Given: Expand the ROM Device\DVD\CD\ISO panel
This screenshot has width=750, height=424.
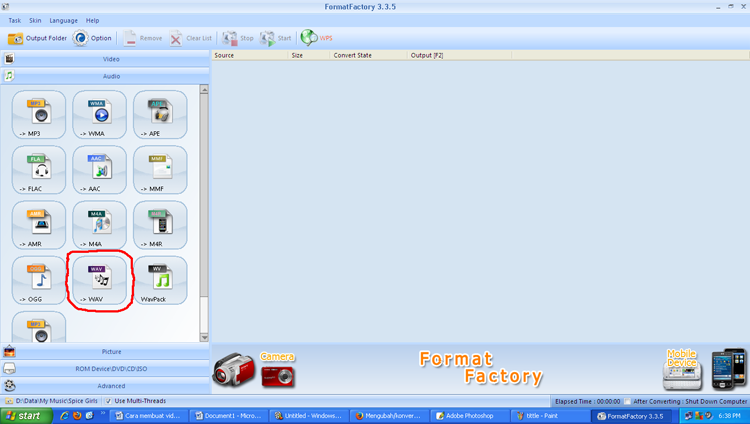Looking at the screenshot, I should click(105, 369).
